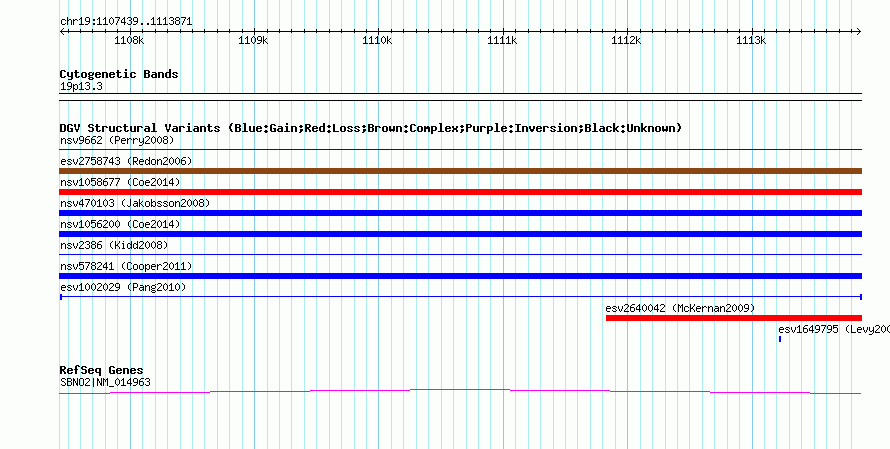This screenshot has width=890, height=449.
Task: Click the 1109k ruler tick label
Action: click(x=254, y=41)
